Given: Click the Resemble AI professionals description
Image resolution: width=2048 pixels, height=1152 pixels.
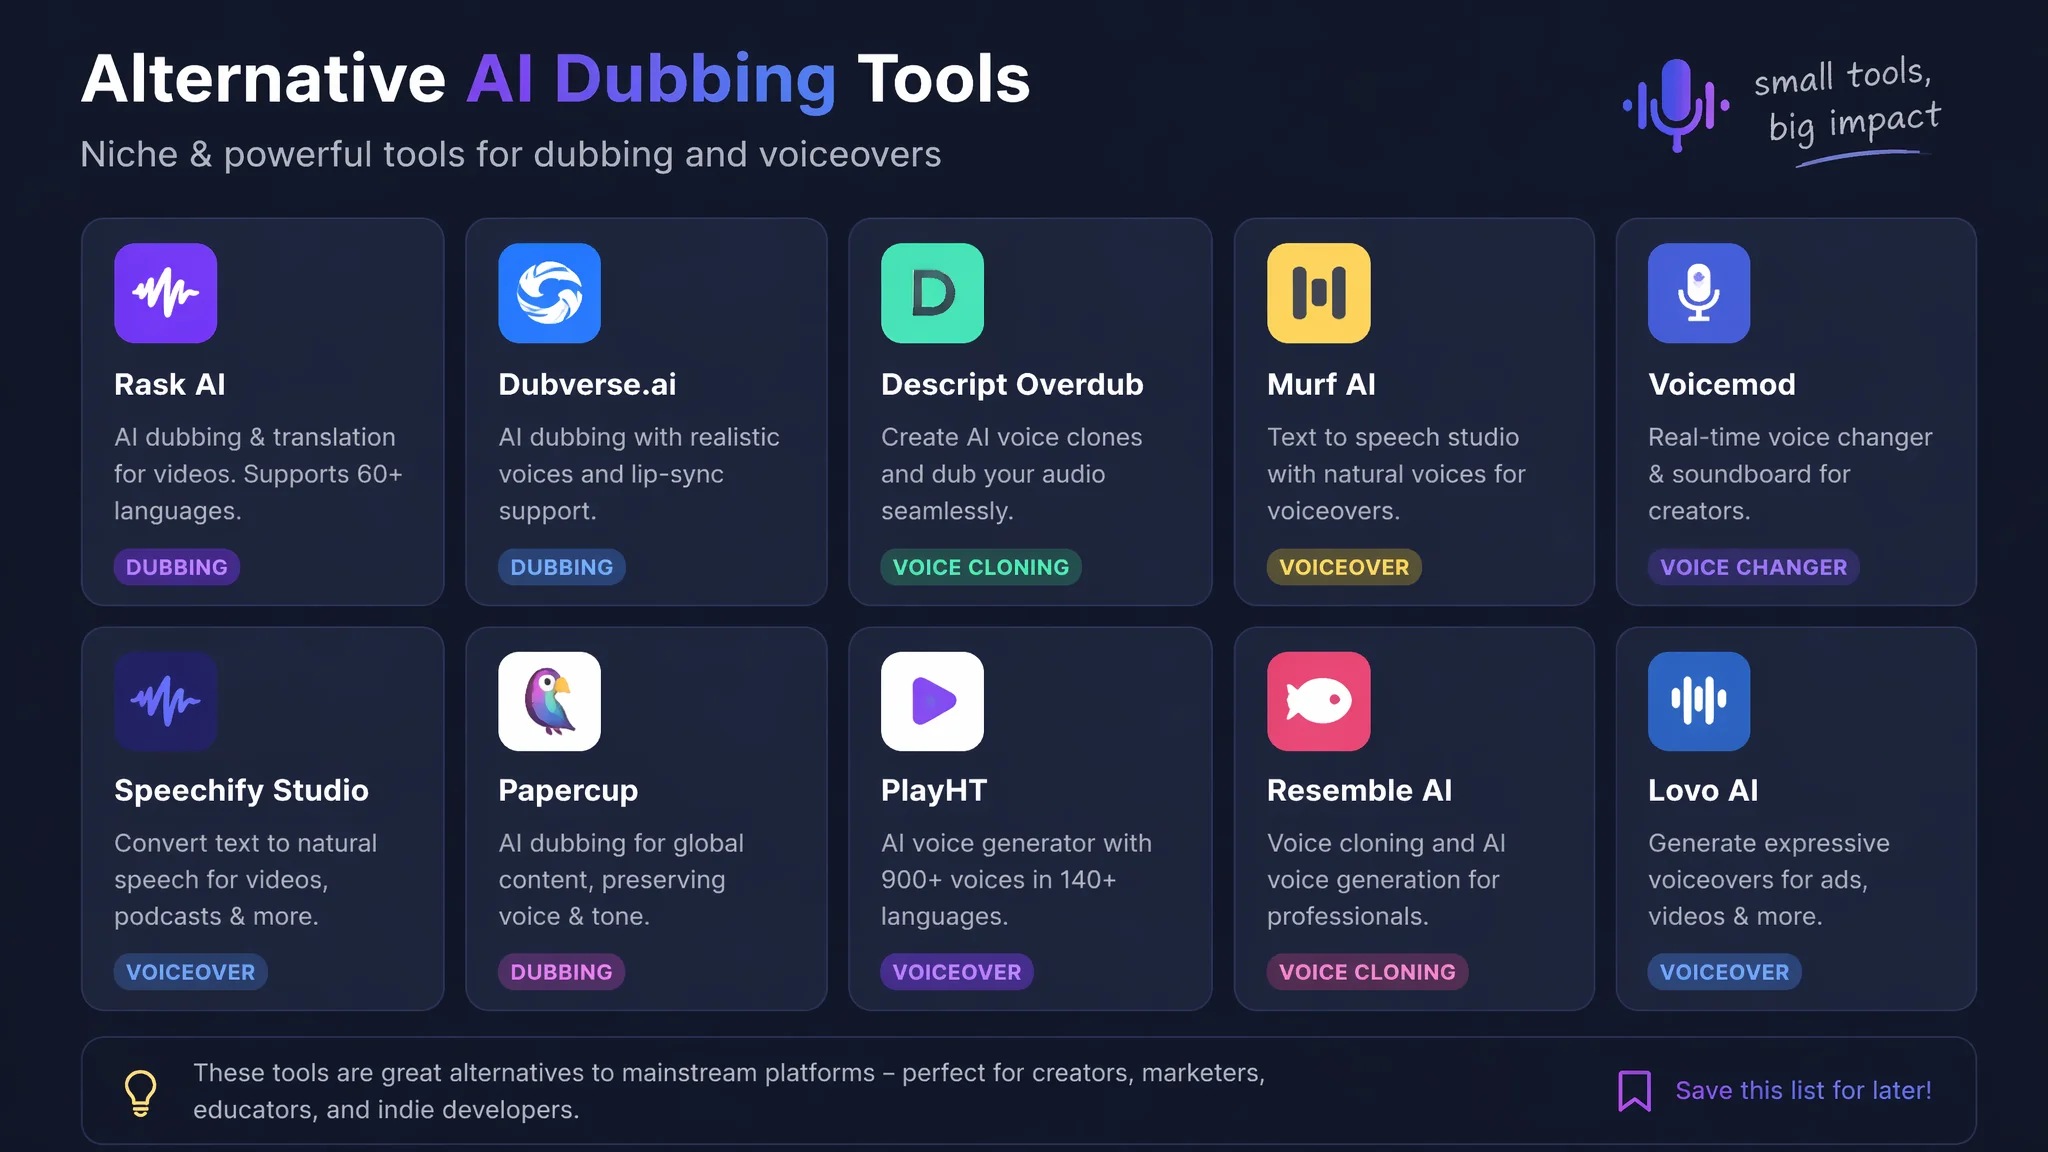Looking at the screenshot, I should pos(1386,880).
